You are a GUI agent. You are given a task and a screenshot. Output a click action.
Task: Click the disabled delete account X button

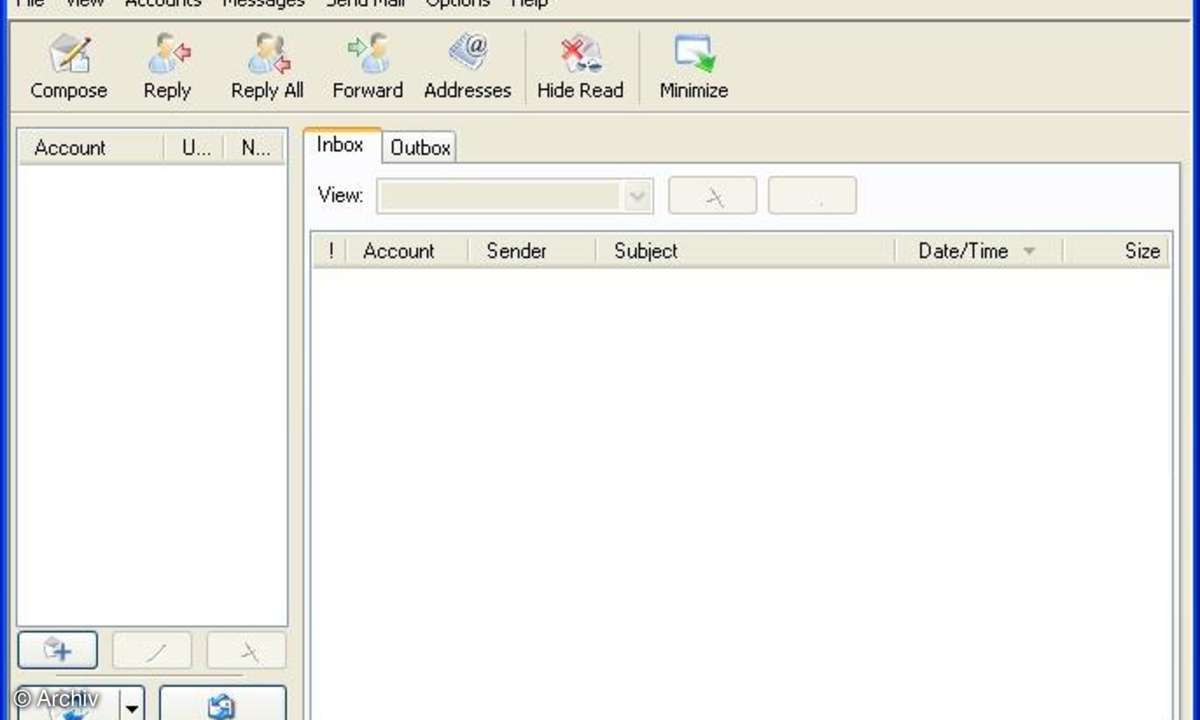pyautogui.click(x=246, y=651)
